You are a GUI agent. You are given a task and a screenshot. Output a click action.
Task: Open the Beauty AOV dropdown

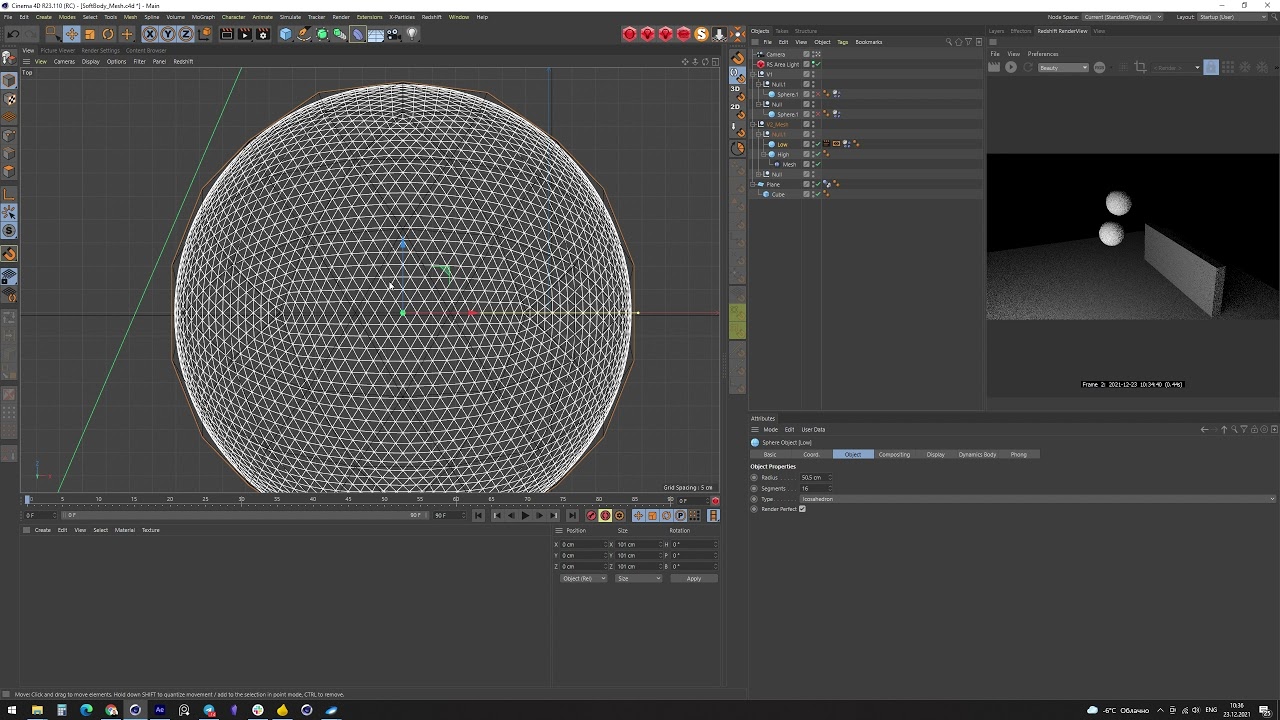coord(1064,67)
